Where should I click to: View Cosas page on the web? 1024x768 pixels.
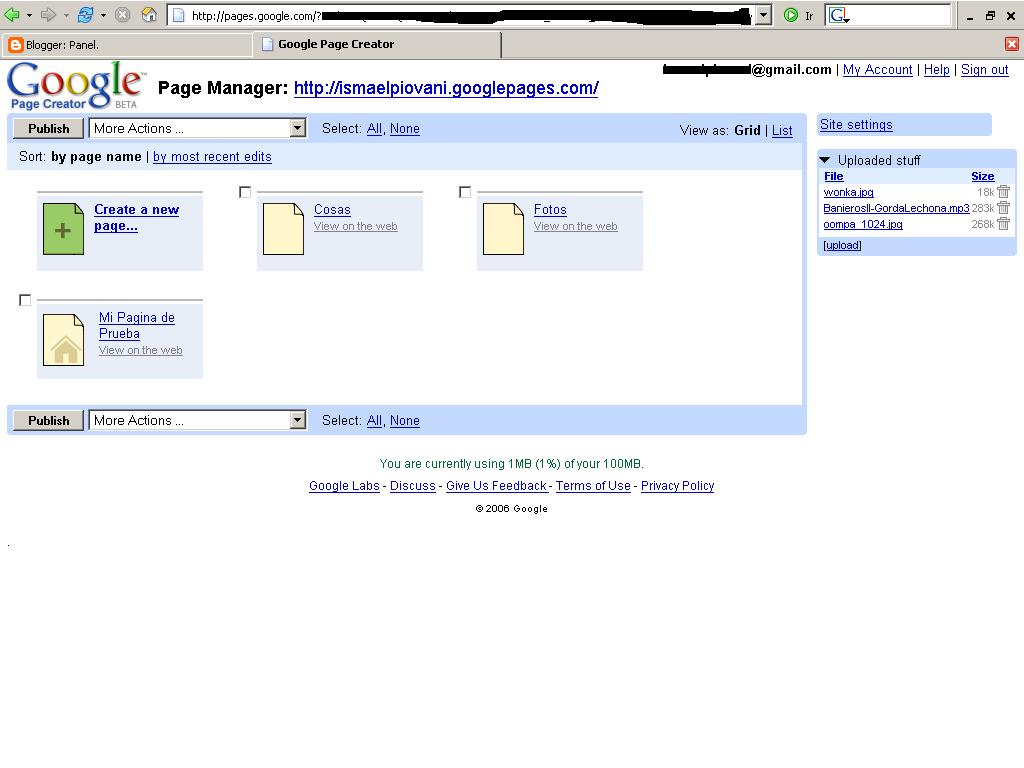(355, 226)
